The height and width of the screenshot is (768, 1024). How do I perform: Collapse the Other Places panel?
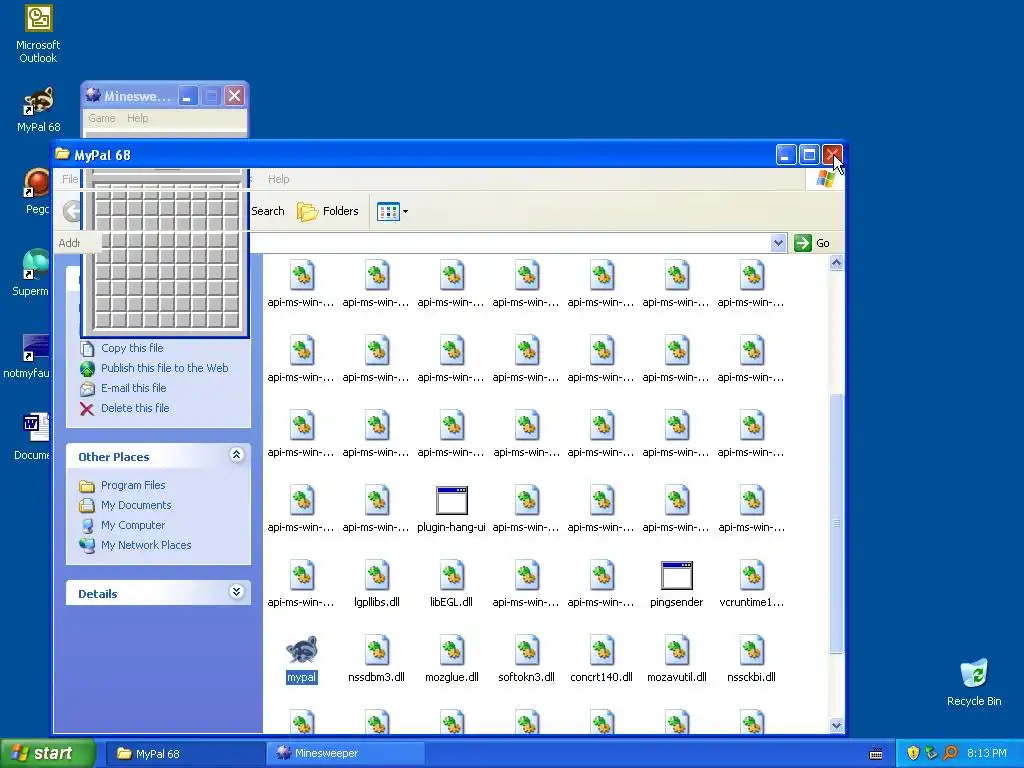coord(236,455)
